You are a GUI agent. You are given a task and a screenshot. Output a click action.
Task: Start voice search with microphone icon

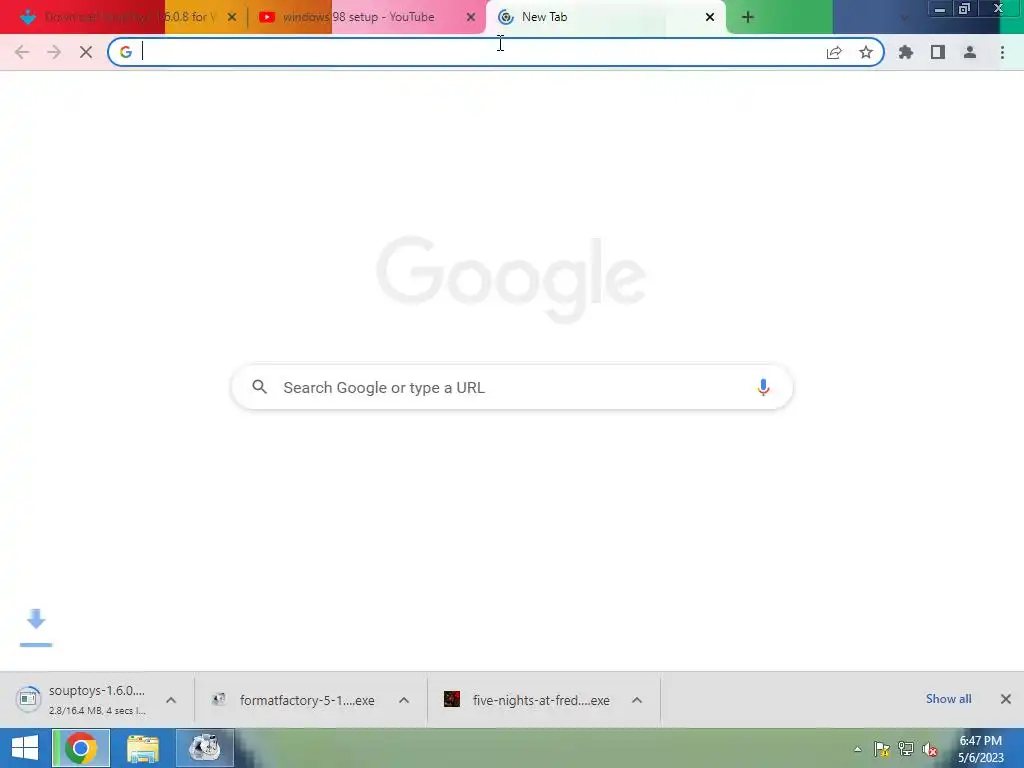pos(763,387)
